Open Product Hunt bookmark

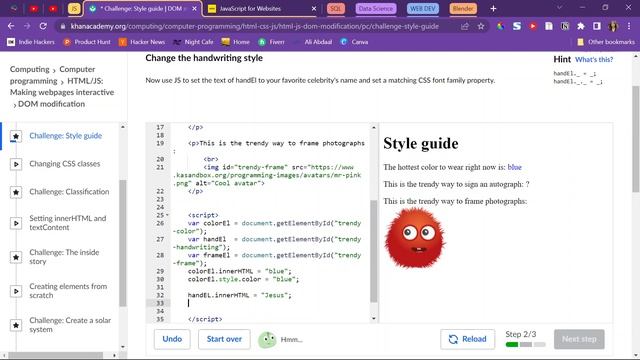pos(87,42)
